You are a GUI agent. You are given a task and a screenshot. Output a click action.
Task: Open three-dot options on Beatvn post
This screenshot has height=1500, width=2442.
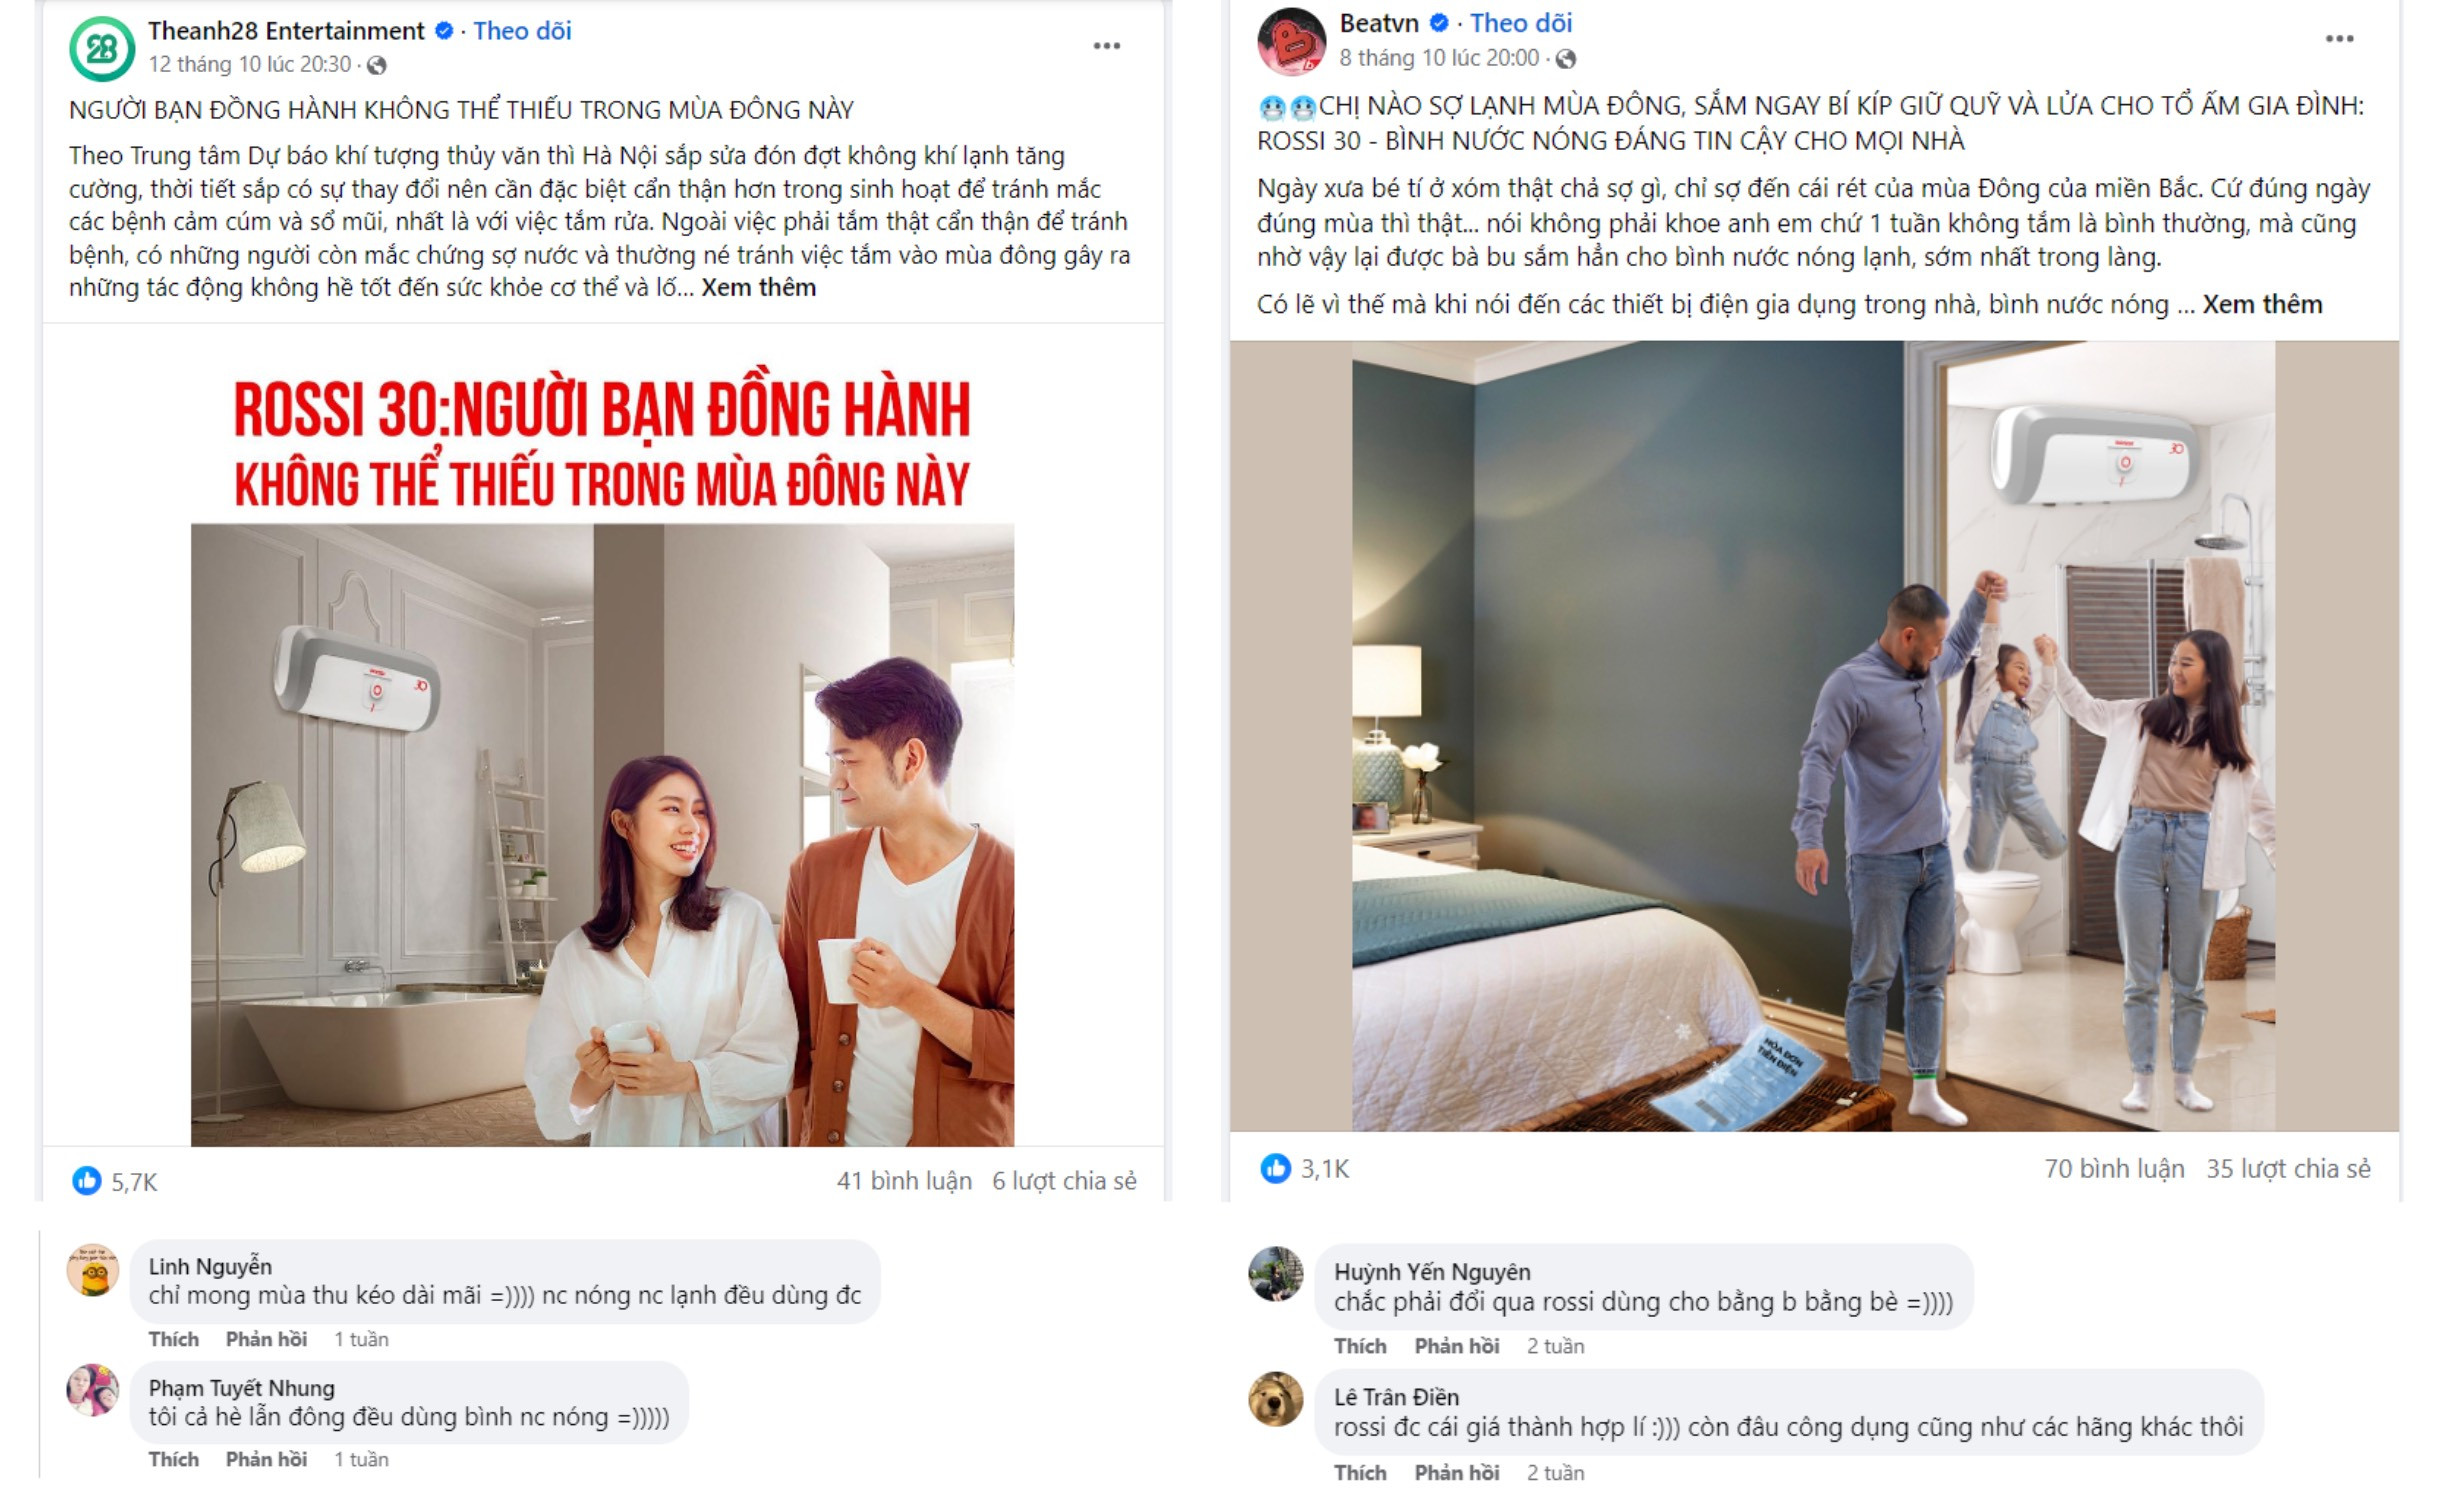pos(2339,39)
